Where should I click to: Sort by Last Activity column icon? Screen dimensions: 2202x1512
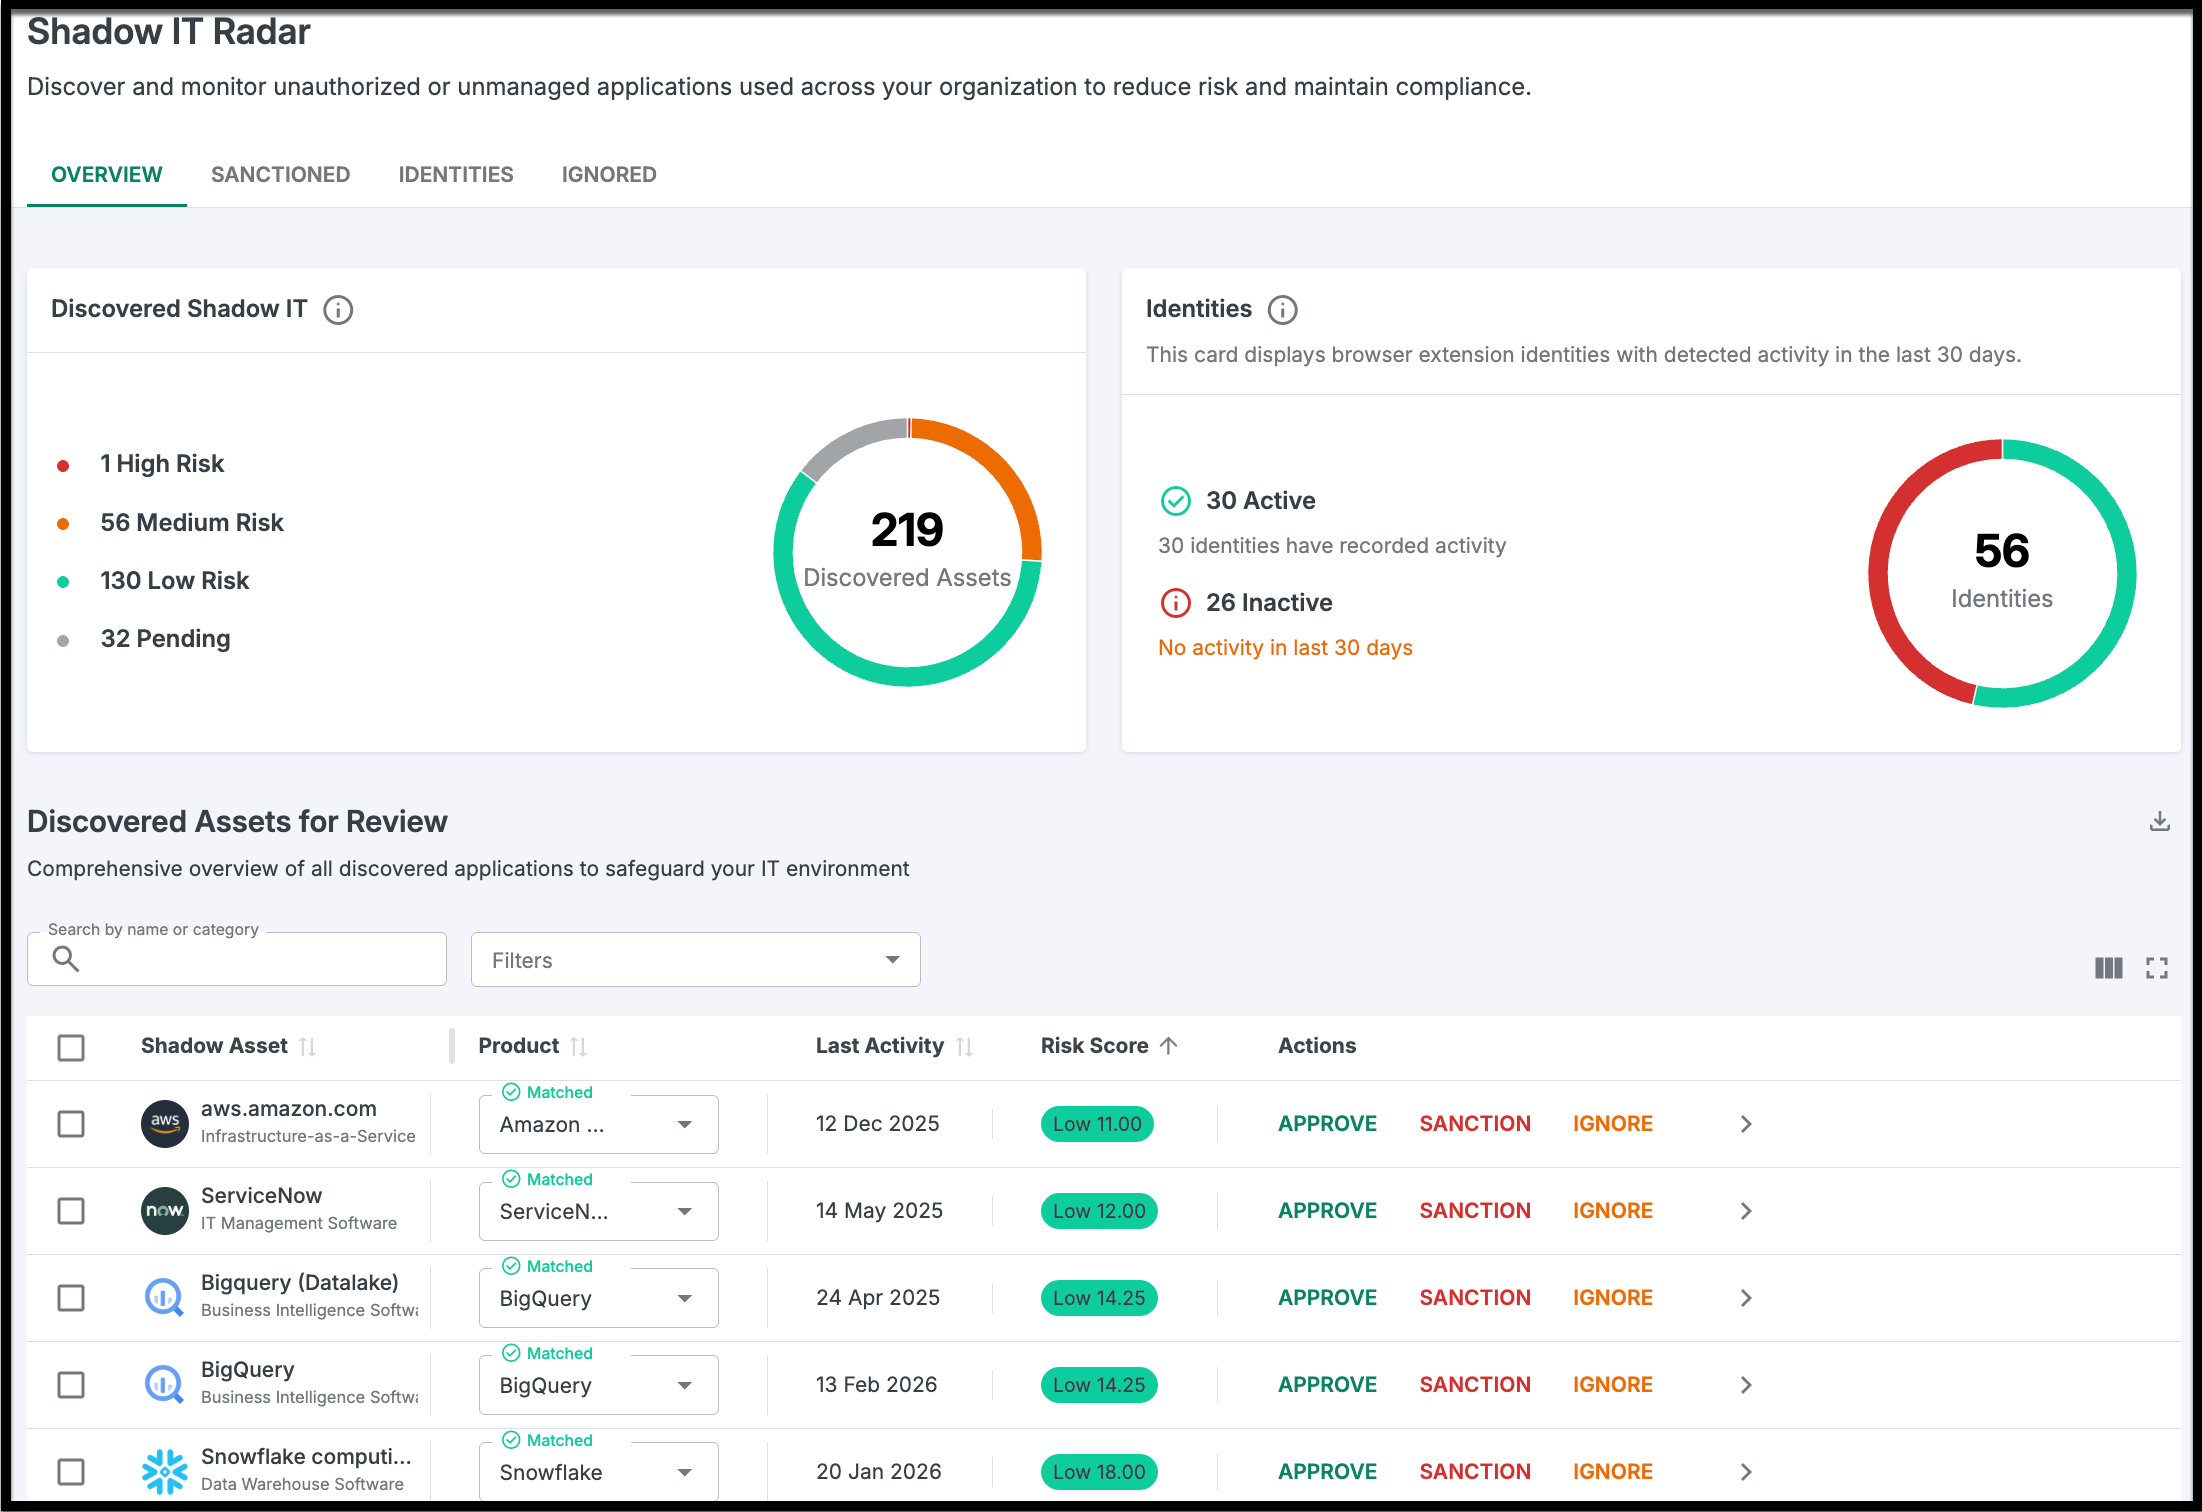pyautogui.click(x=964, y=1047)
